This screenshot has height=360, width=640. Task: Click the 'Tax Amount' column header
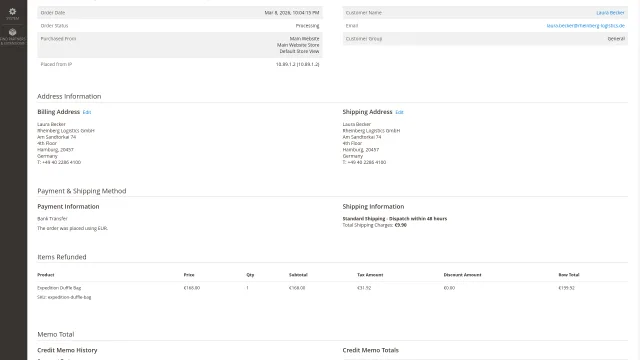[x=370, y=275]
